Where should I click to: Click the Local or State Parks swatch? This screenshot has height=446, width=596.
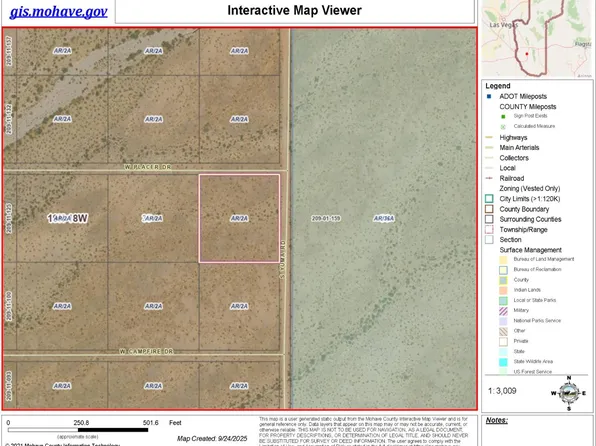(503, 301)
